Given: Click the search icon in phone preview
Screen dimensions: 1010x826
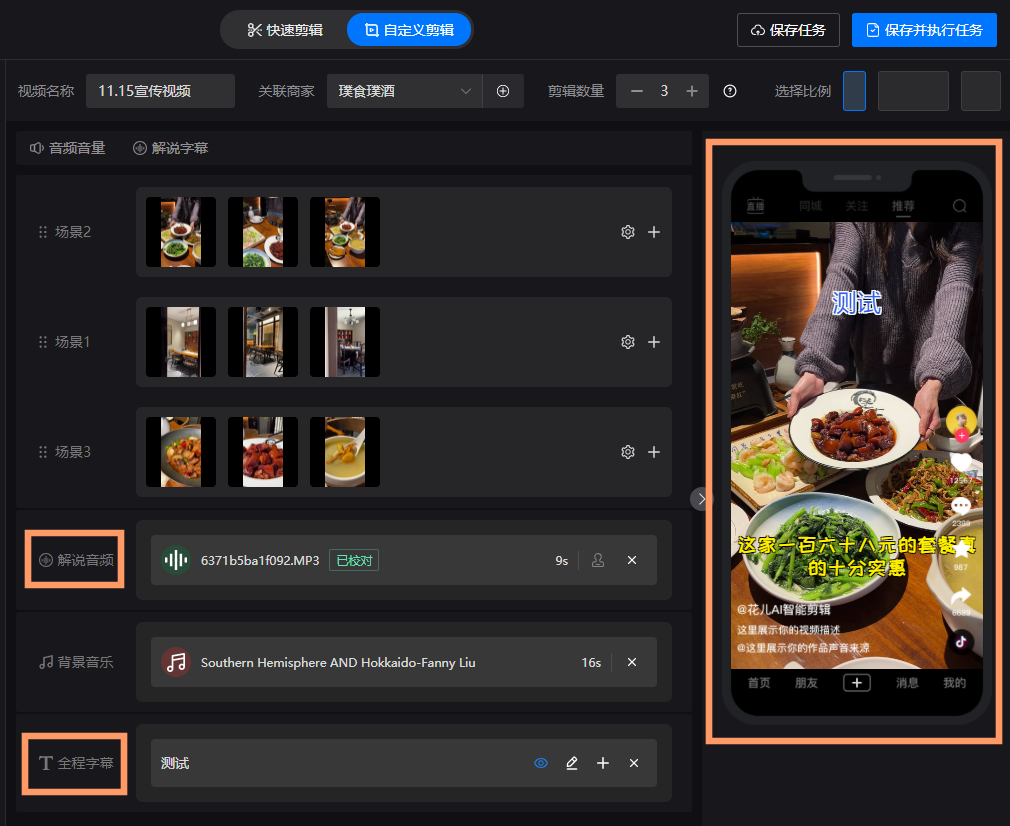Looking at the screenshot, I should tap(960, 206).
